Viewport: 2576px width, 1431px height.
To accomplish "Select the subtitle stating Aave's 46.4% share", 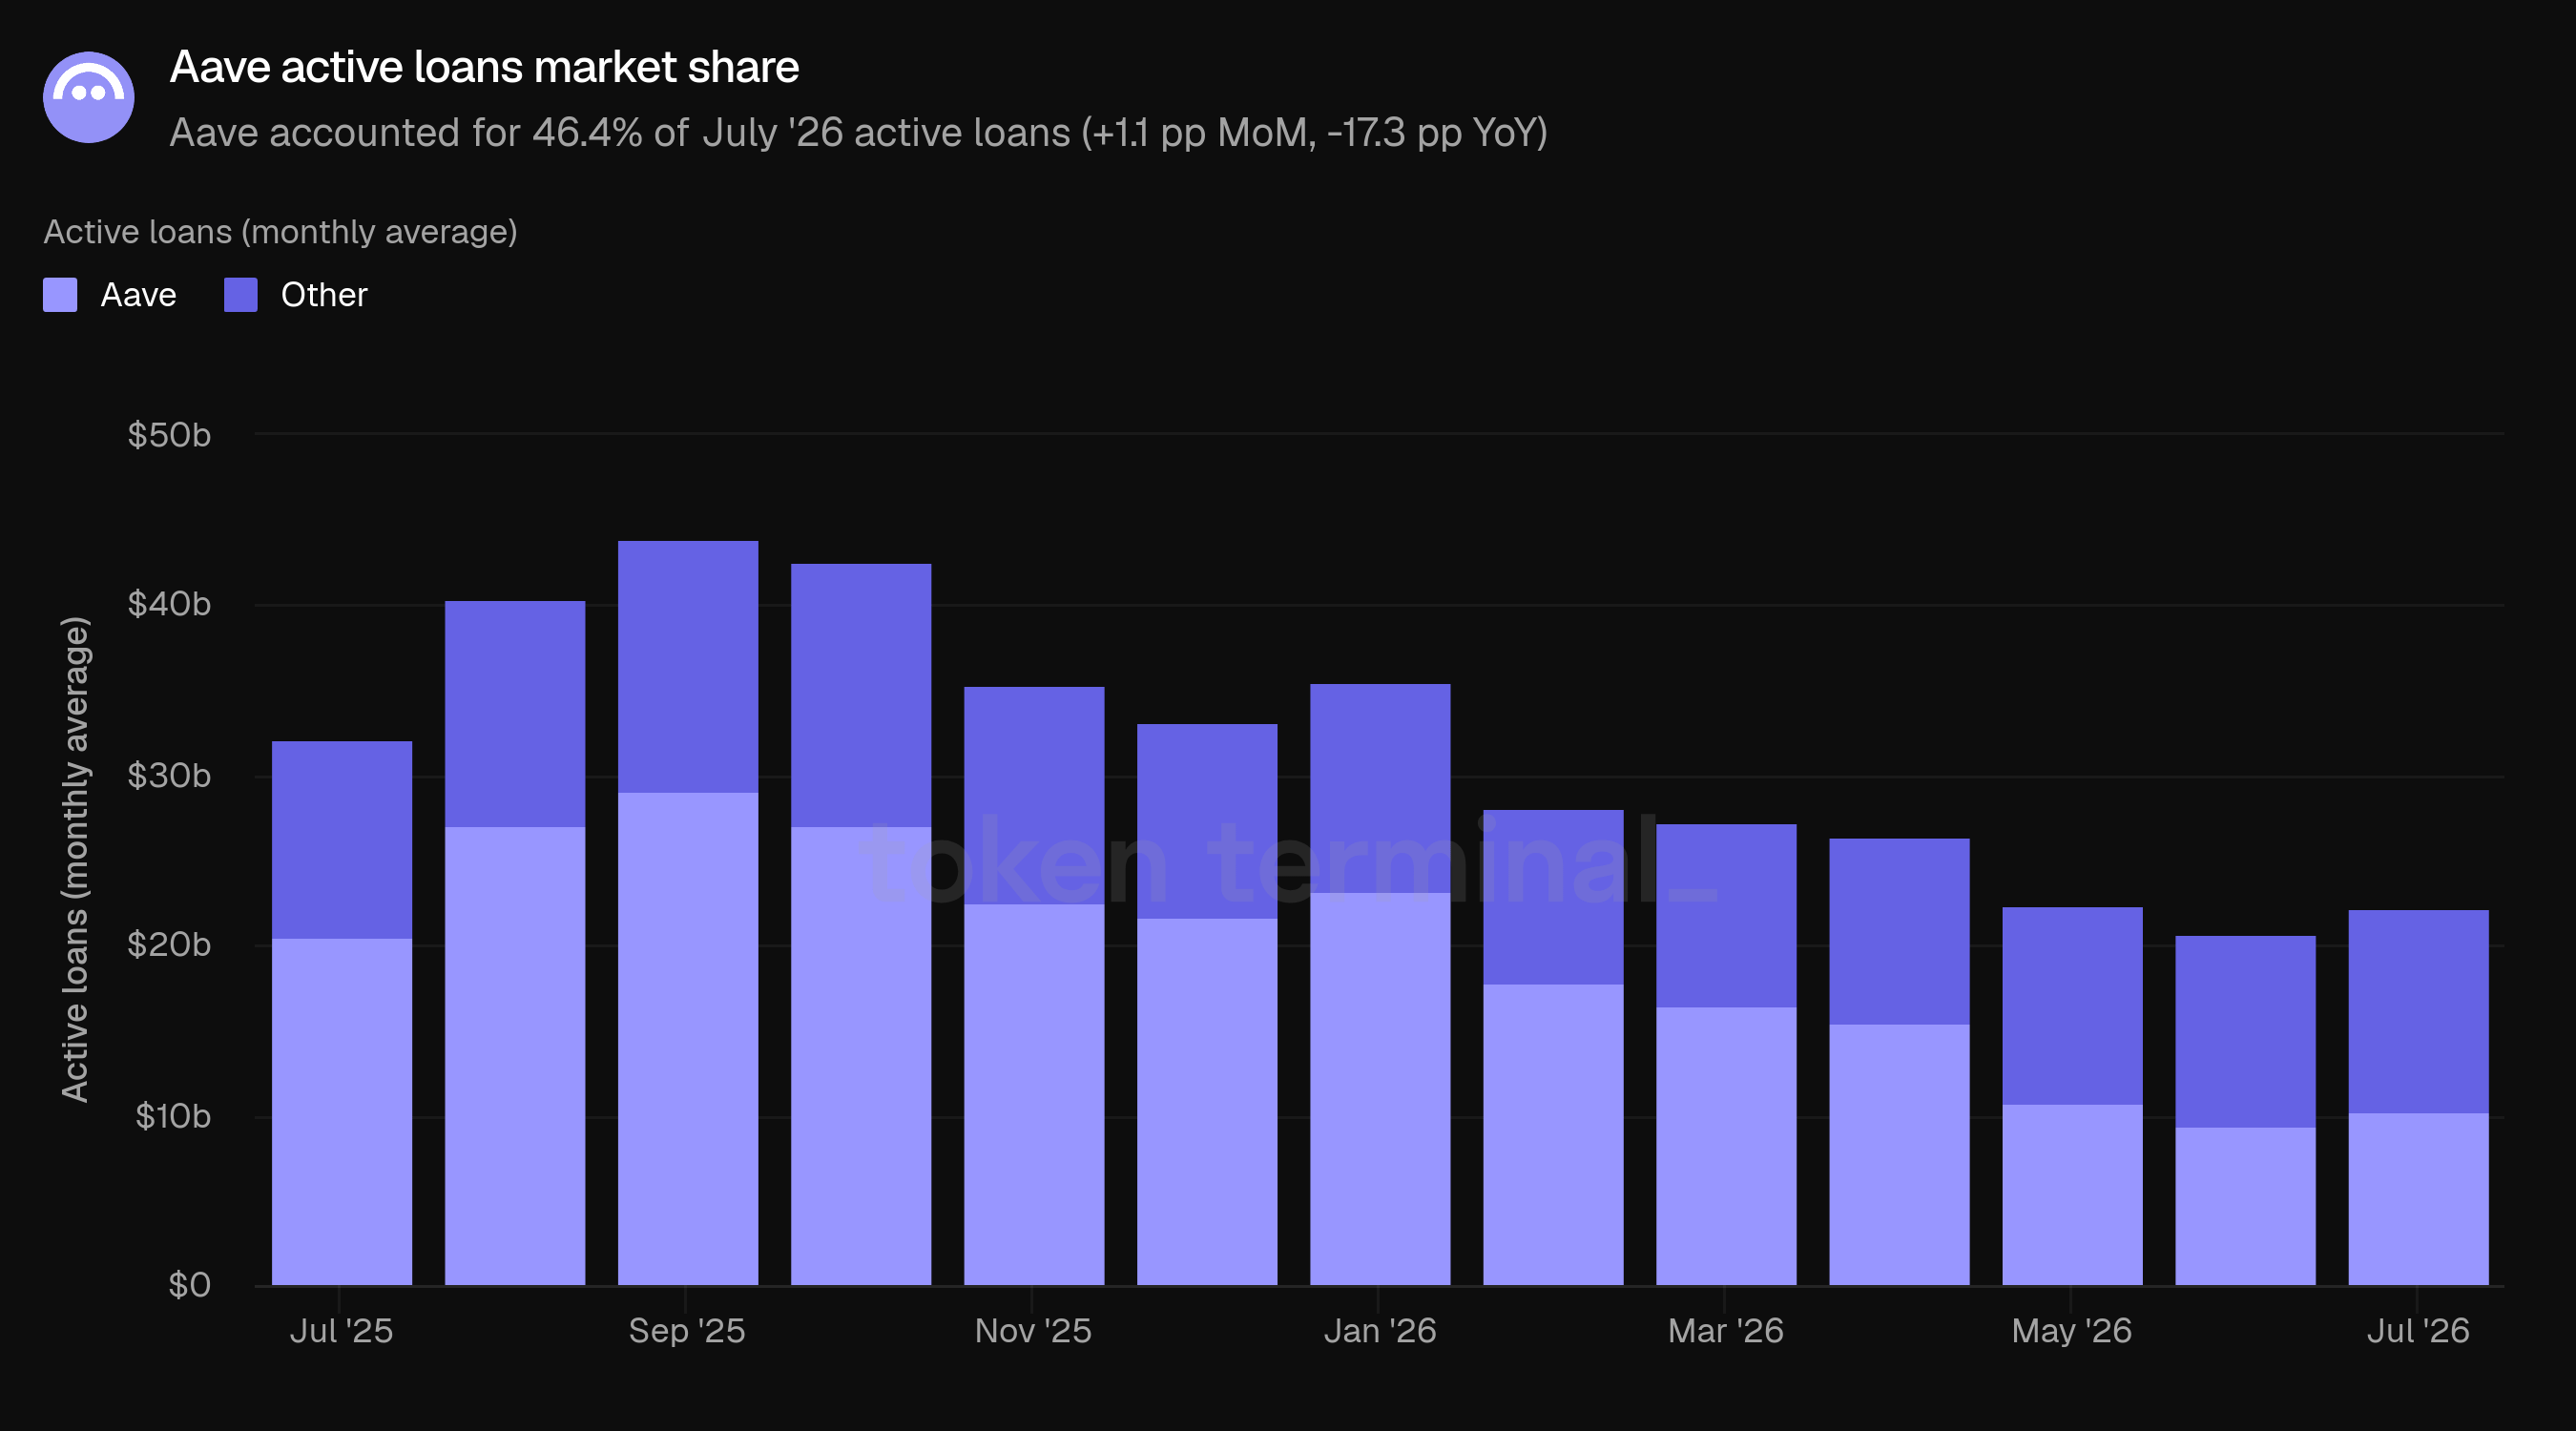I will (x=858, y=133).
